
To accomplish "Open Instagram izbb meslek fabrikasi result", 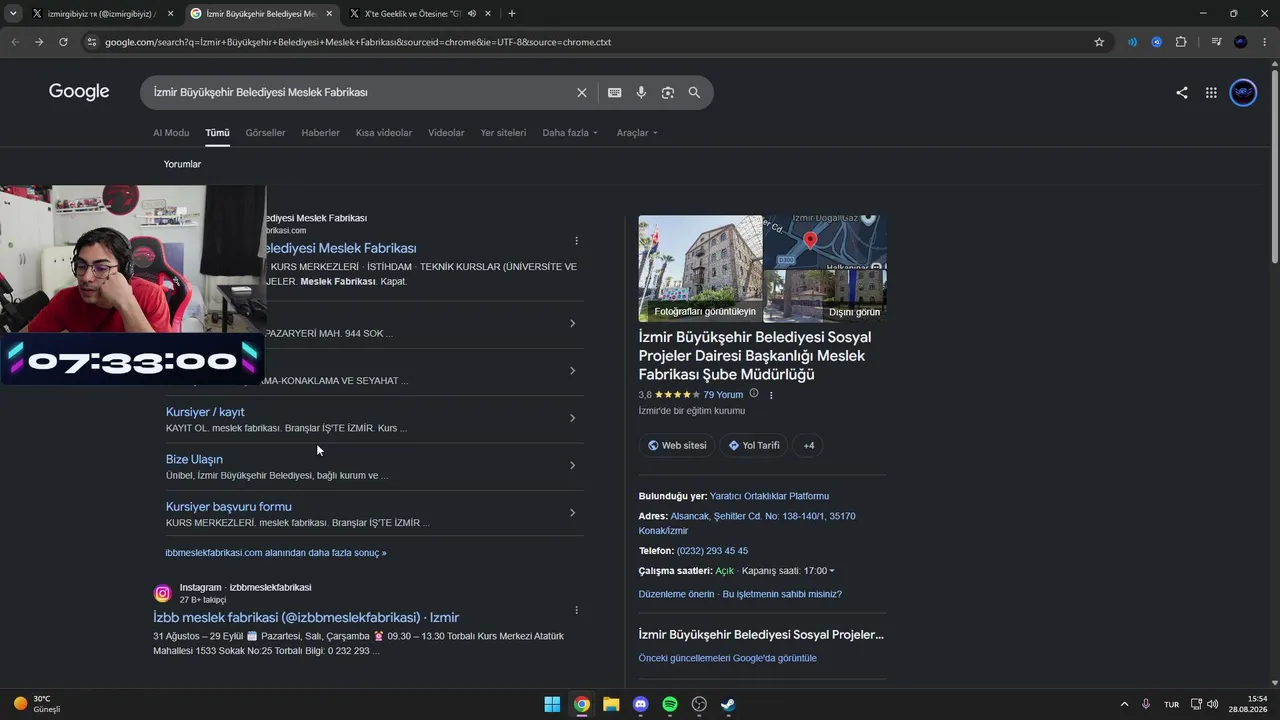I will point(306,618).
